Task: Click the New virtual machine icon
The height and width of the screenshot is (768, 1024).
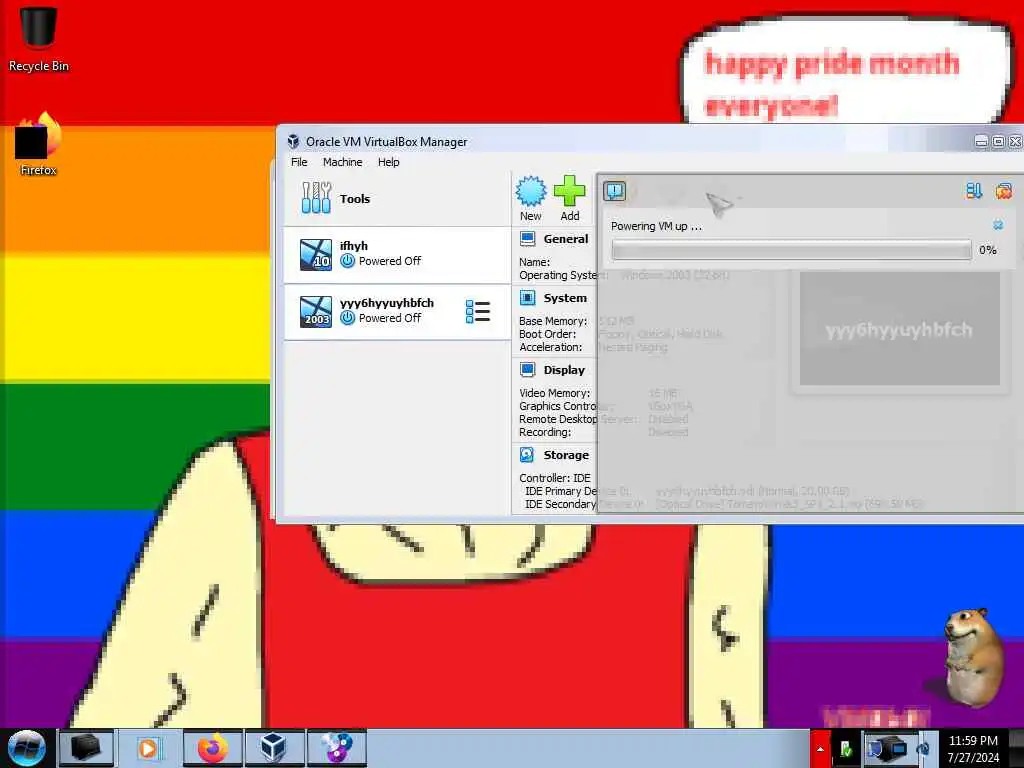Action: [530, 199]
